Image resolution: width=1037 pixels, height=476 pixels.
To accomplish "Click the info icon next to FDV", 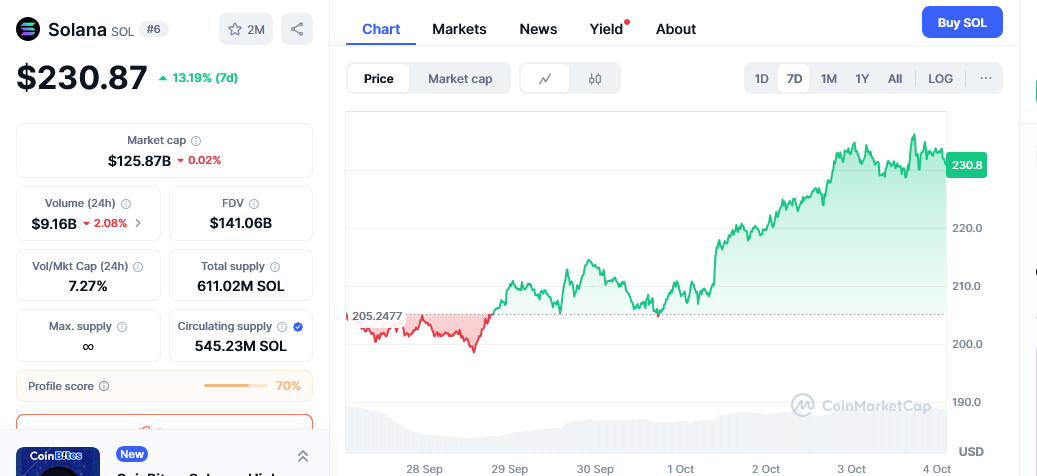I will pos(253,203).
